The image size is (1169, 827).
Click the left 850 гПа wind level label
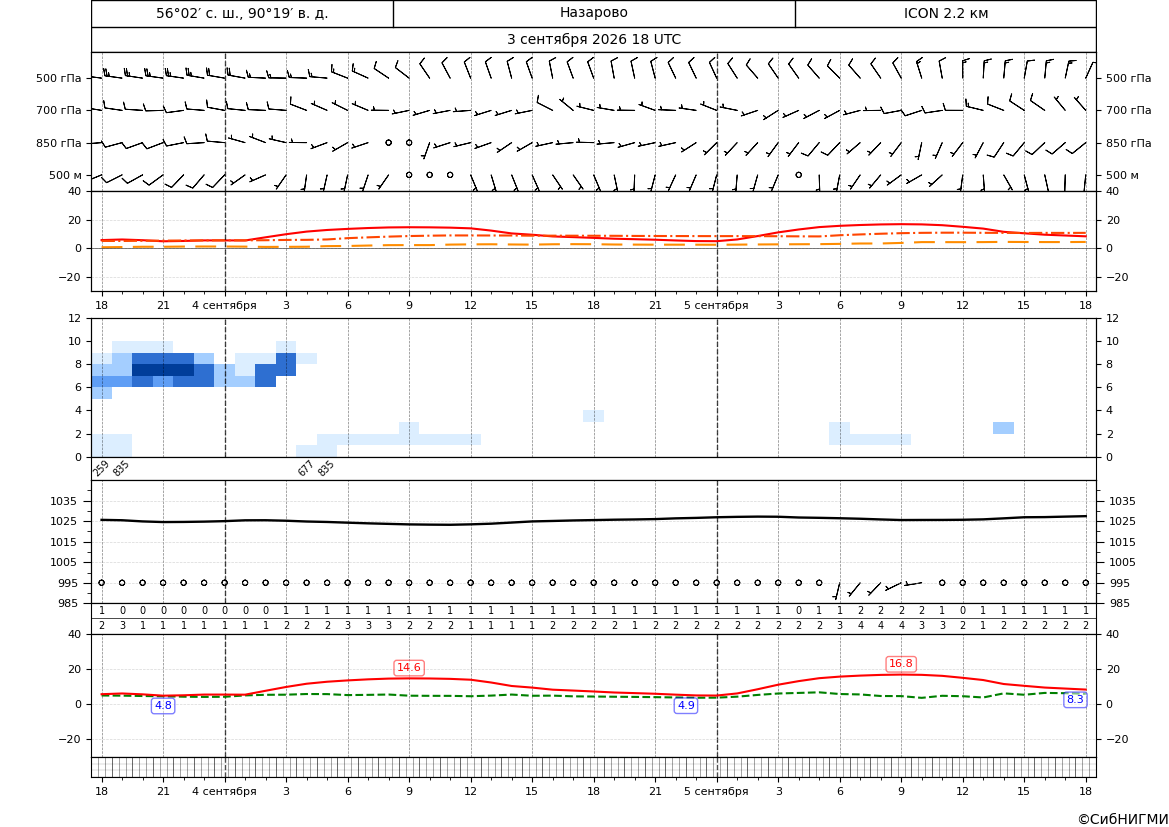click(58, 143)
